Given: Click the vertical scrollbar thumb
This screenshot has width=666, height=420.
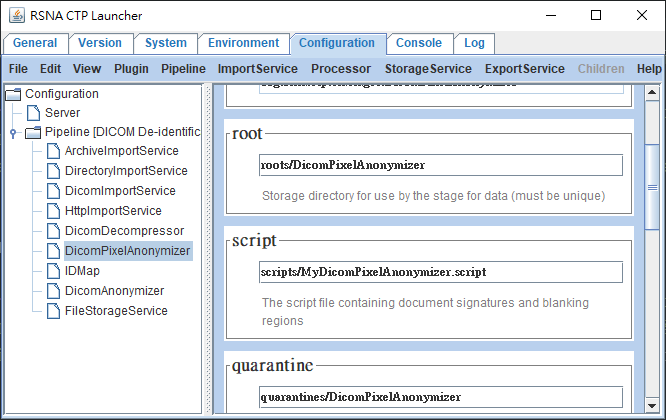Looking at the screenshot, I should pos(652,187).
